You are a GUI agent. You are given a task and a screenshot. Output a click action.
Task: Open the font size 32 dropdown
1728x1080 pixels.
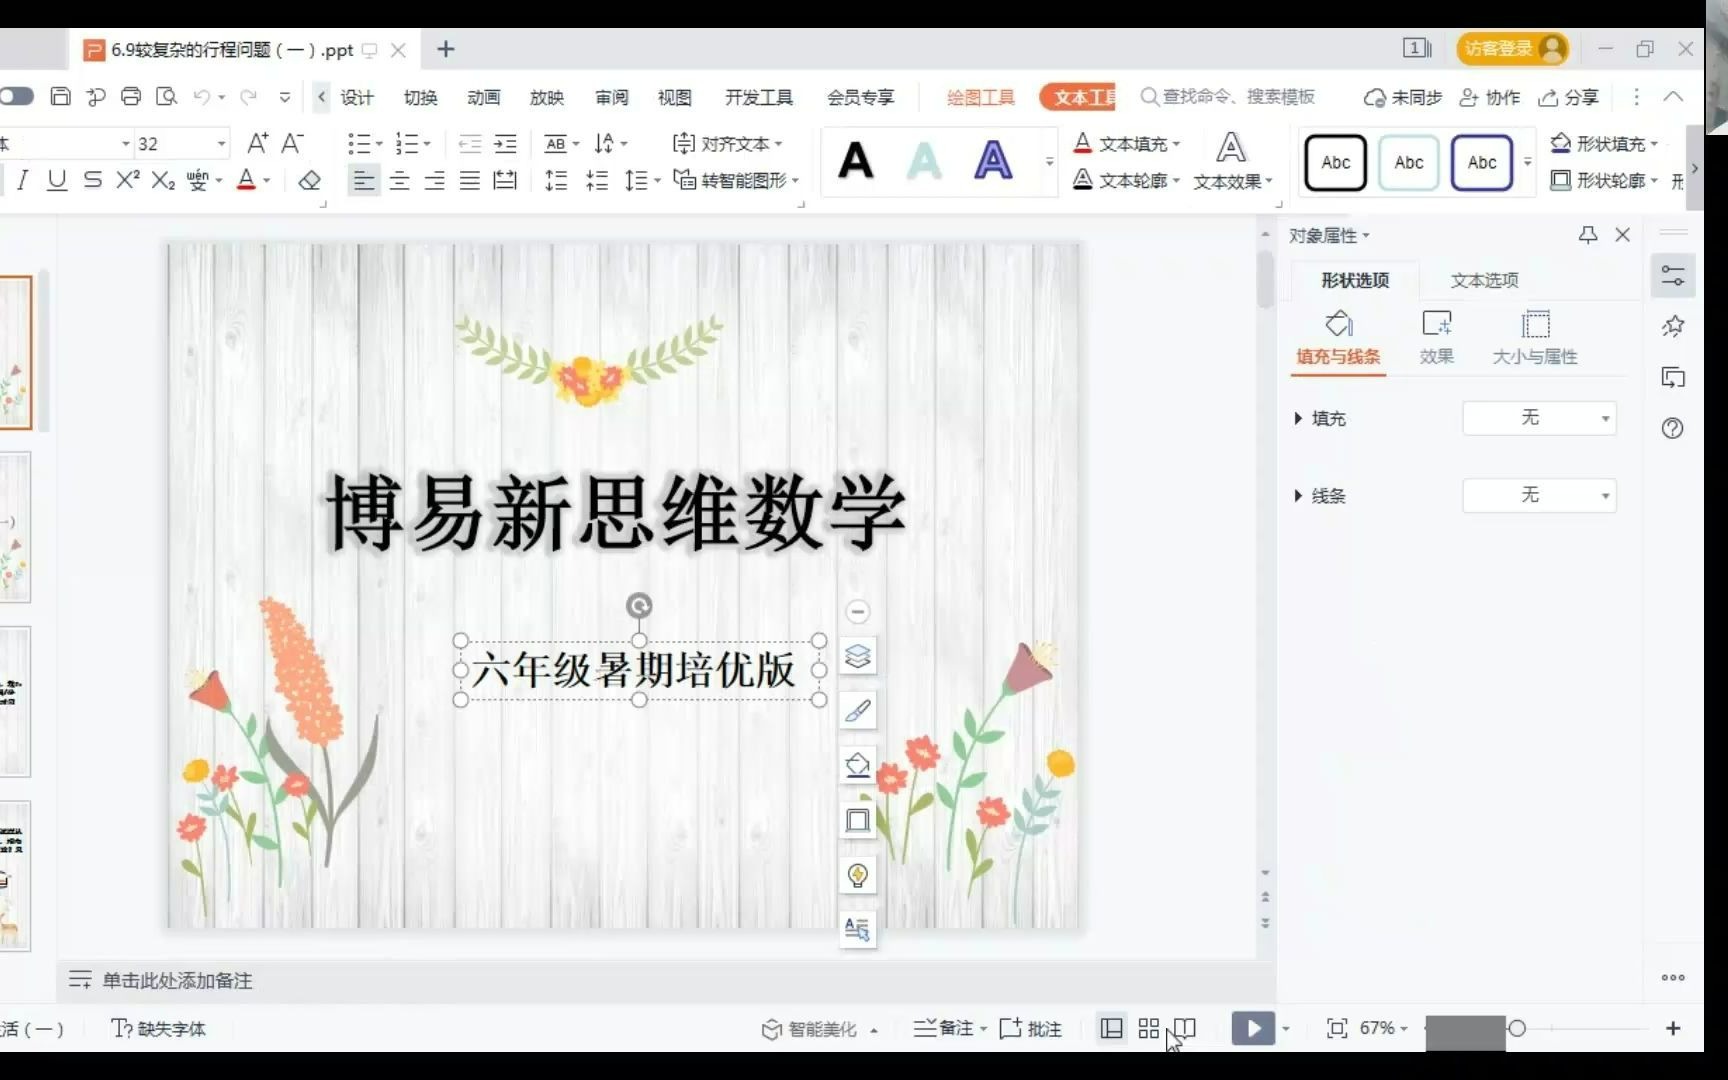click(221, 144)
